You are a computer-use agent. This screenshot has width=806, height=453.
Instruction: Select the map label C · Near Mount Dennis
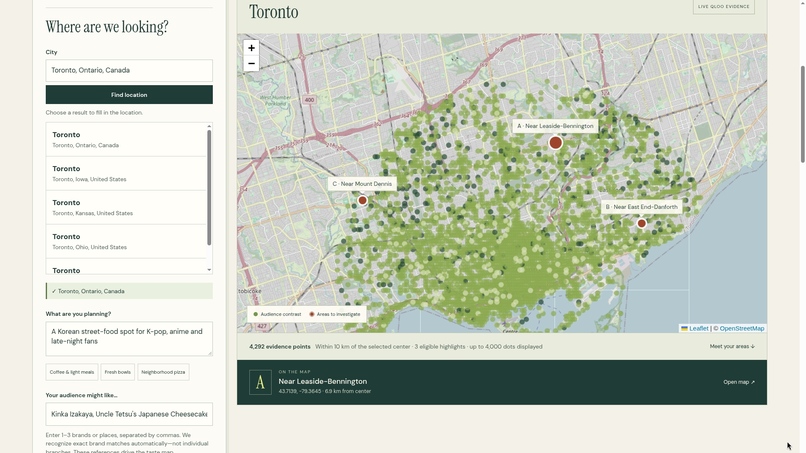pos(362,184)
